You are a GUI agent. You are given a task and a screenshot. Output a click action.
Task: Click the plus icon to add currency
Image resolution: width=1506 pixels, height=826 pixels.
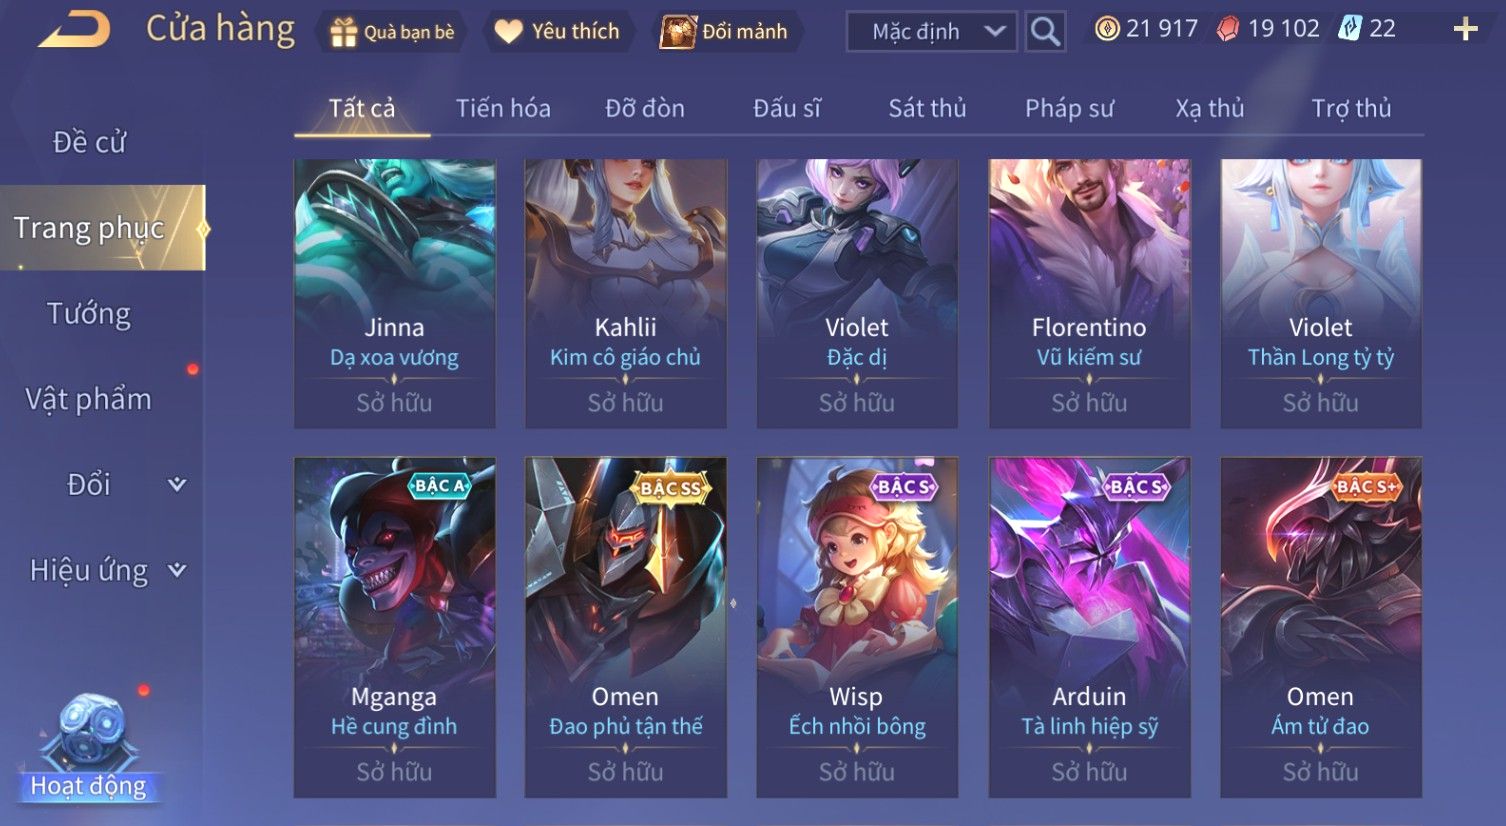pos(1466,30)
